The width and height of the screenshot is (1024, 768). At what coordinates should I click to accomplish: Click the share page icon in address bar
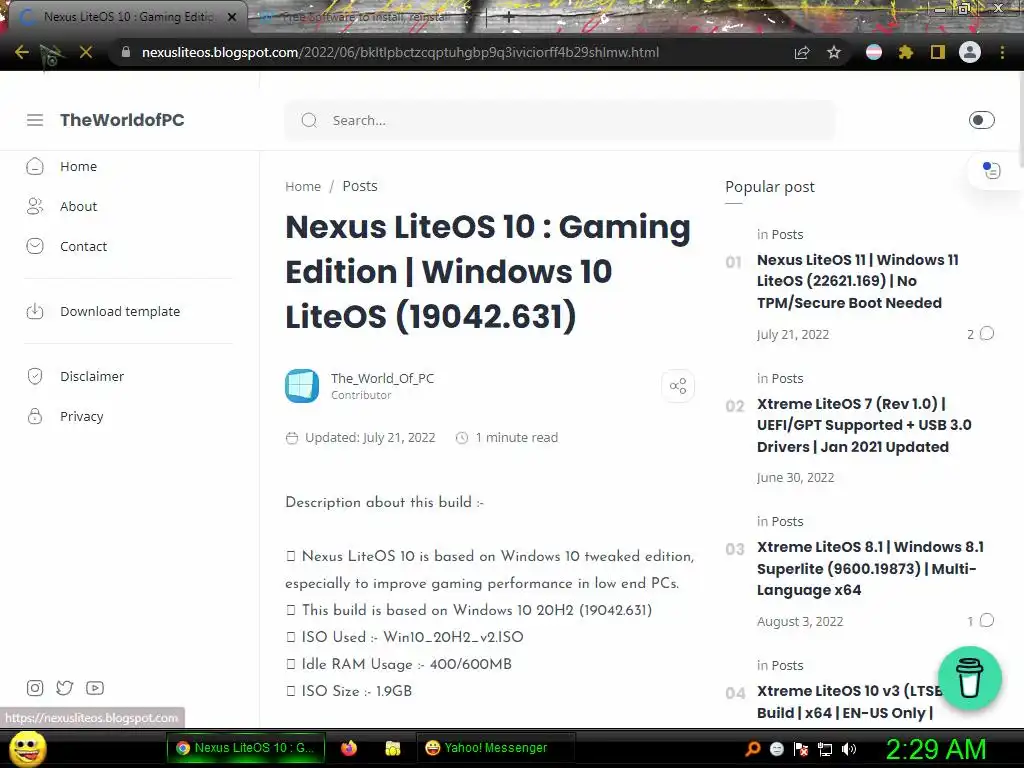802,52
